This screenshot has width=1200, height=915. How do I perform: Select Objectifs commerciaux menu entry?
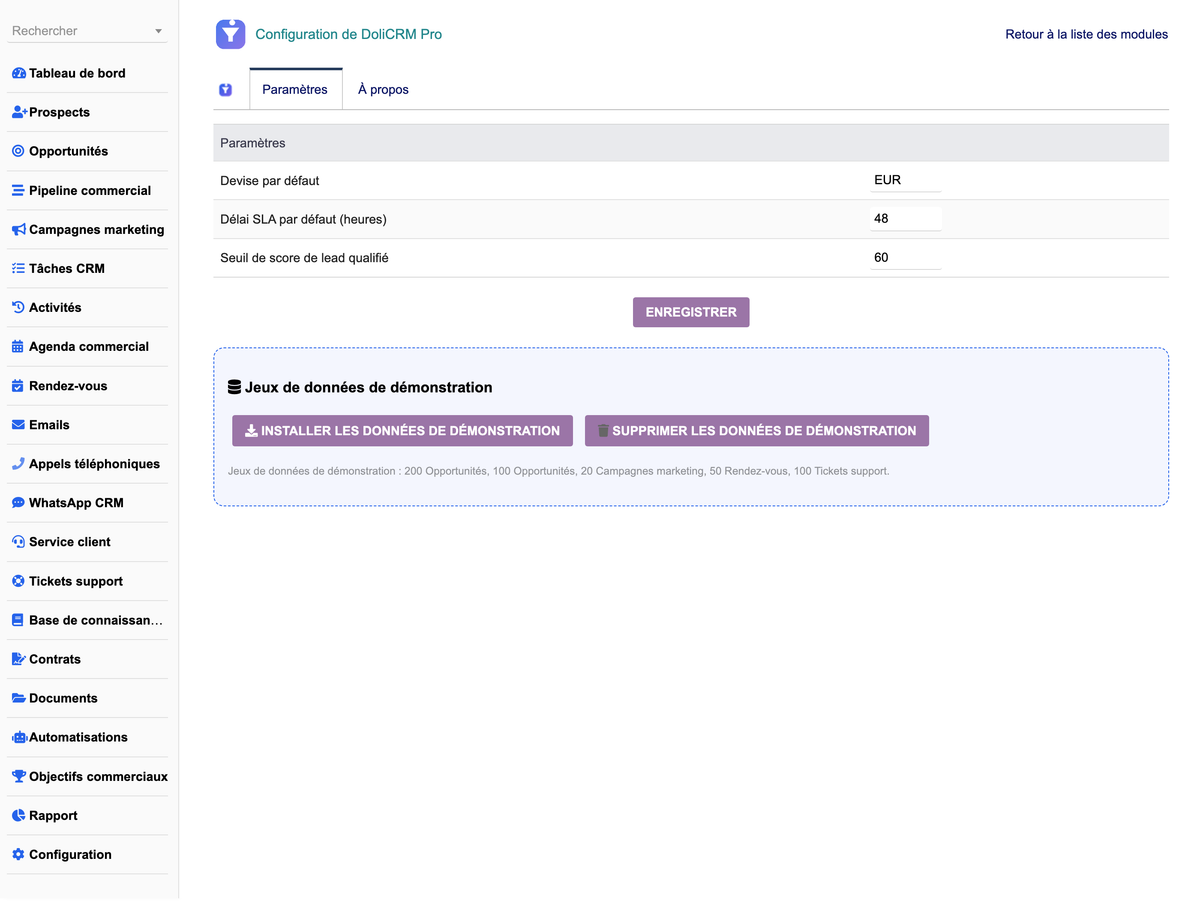(x=98, y=776)
